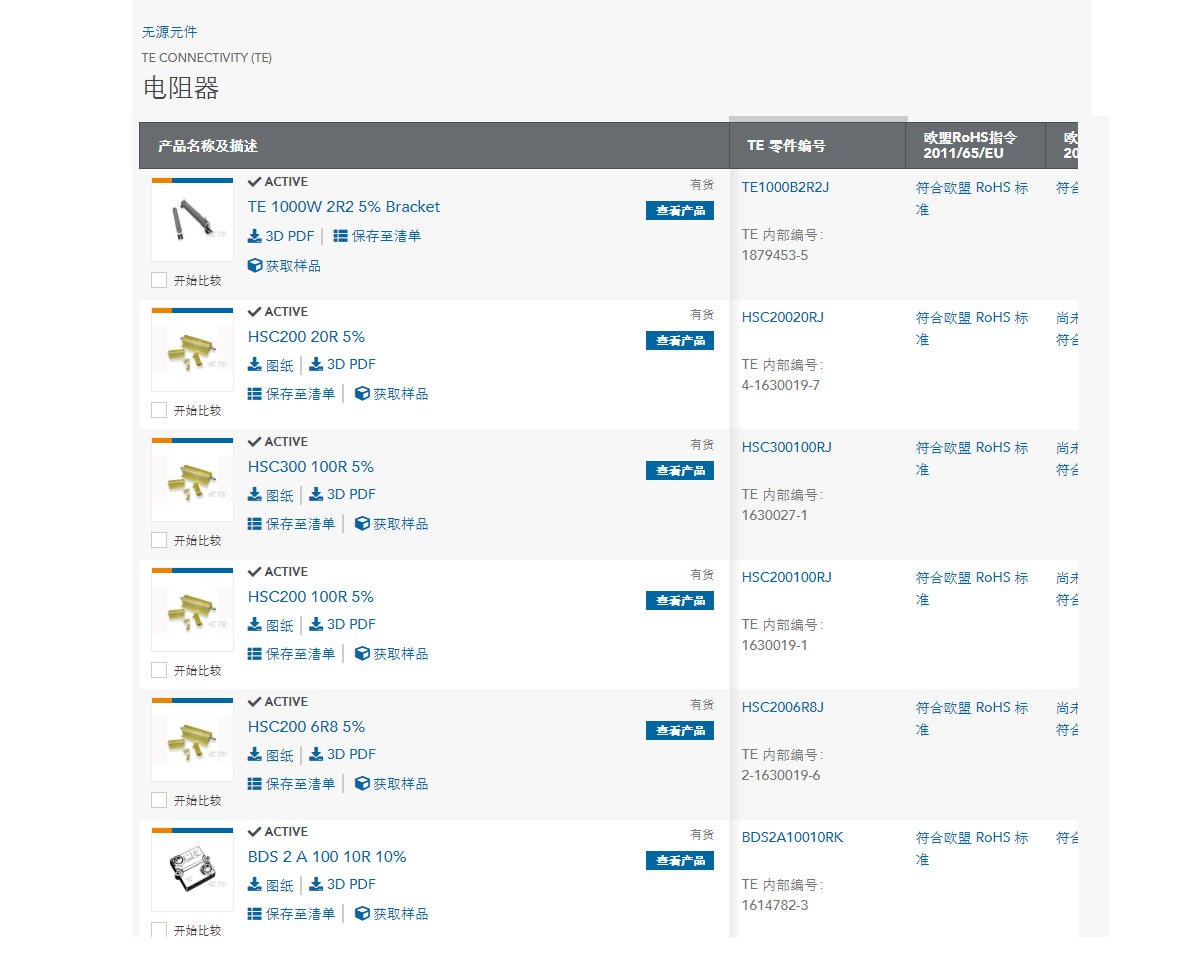
Task: Open part number HSC300100RJ
Action: coord(787,447)
